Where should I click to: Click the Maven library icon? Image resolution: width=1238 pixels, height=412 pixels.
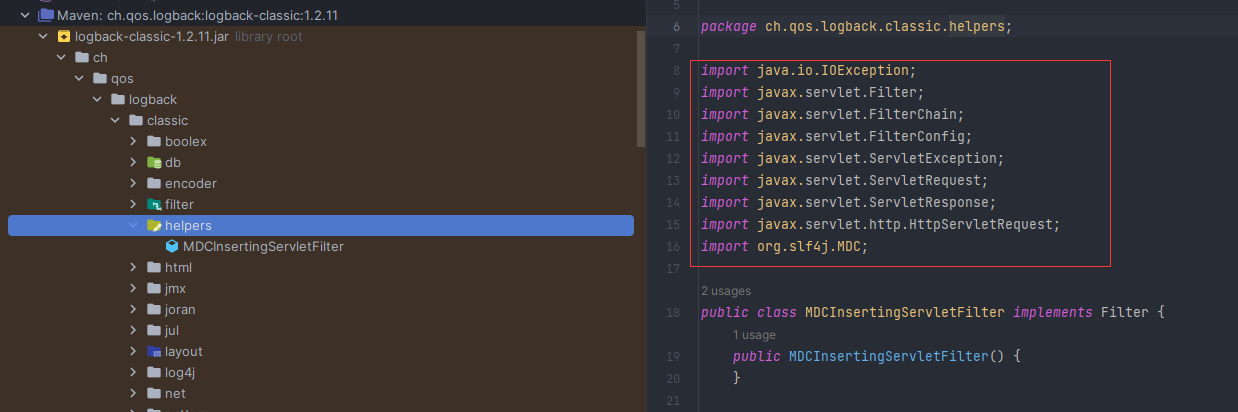pyautogui.click(x=45, y=15)
